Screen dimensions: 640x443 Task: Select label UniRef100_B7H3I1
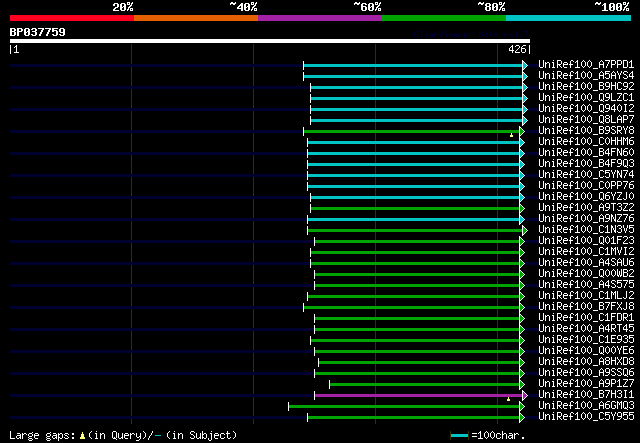[586, 395]
